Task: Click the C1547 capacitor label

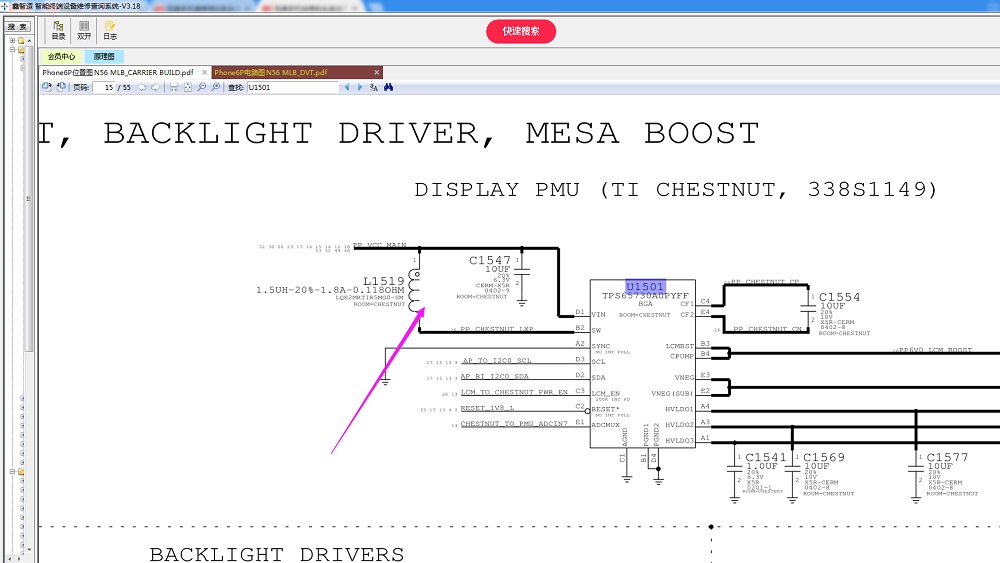Action: tap(490, 260)
